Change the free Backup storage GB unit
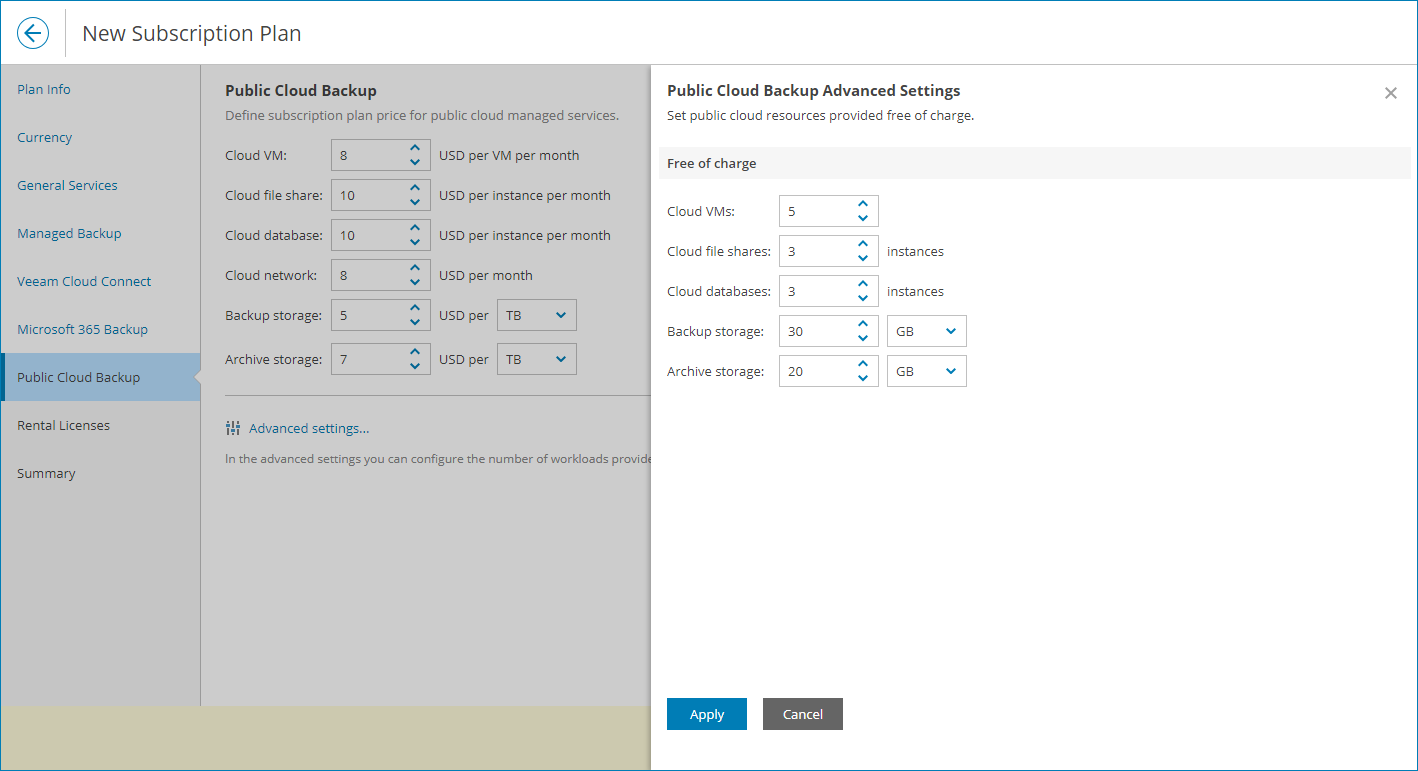The image size is (1418, 771). [x=925, y=330]
